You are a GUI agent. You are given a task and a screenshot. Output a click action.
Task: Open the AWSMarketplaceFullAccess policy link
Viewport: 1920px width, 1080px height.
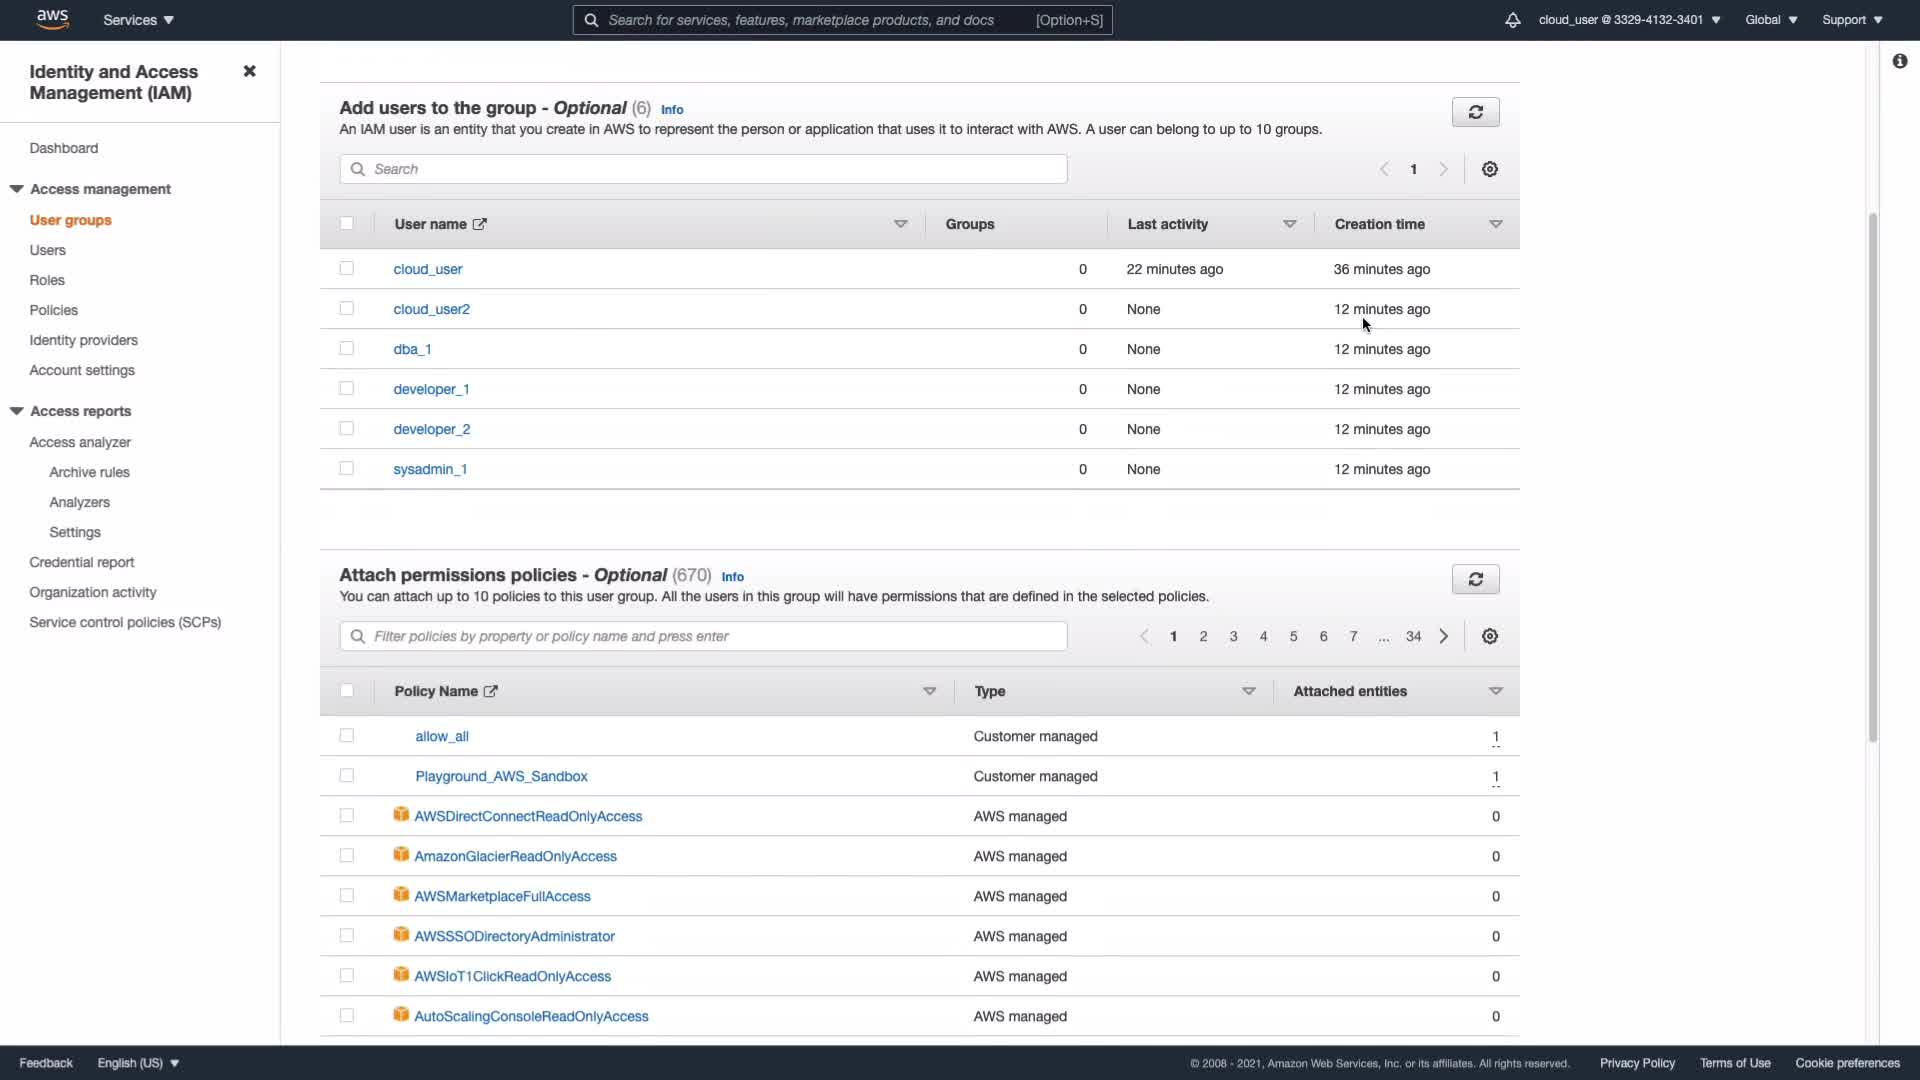tap(502, 896)
